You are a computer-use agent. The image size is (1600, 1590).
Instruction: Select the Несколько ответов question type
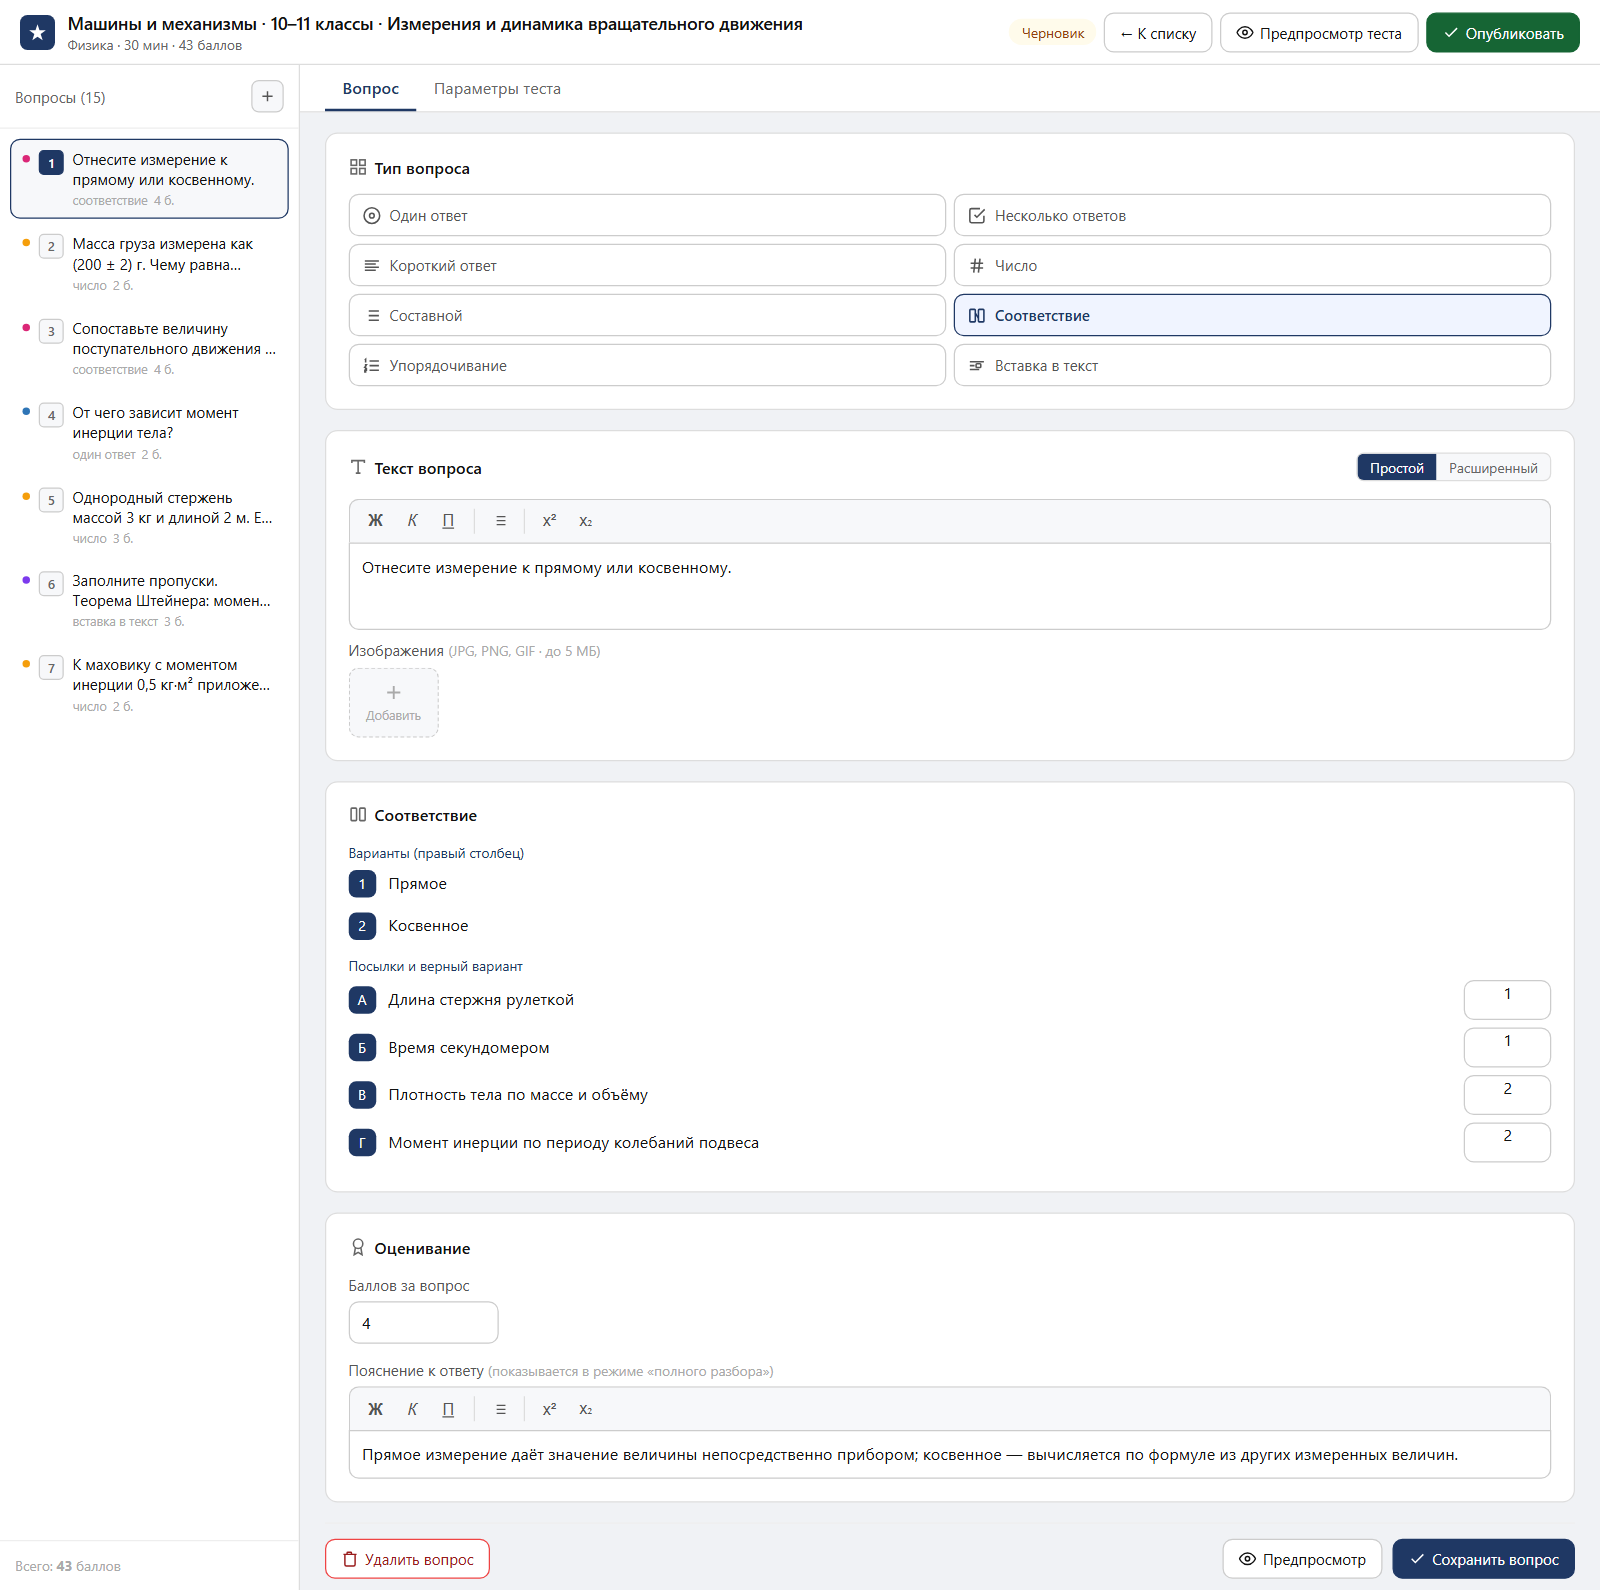(x=1252, y=215)
